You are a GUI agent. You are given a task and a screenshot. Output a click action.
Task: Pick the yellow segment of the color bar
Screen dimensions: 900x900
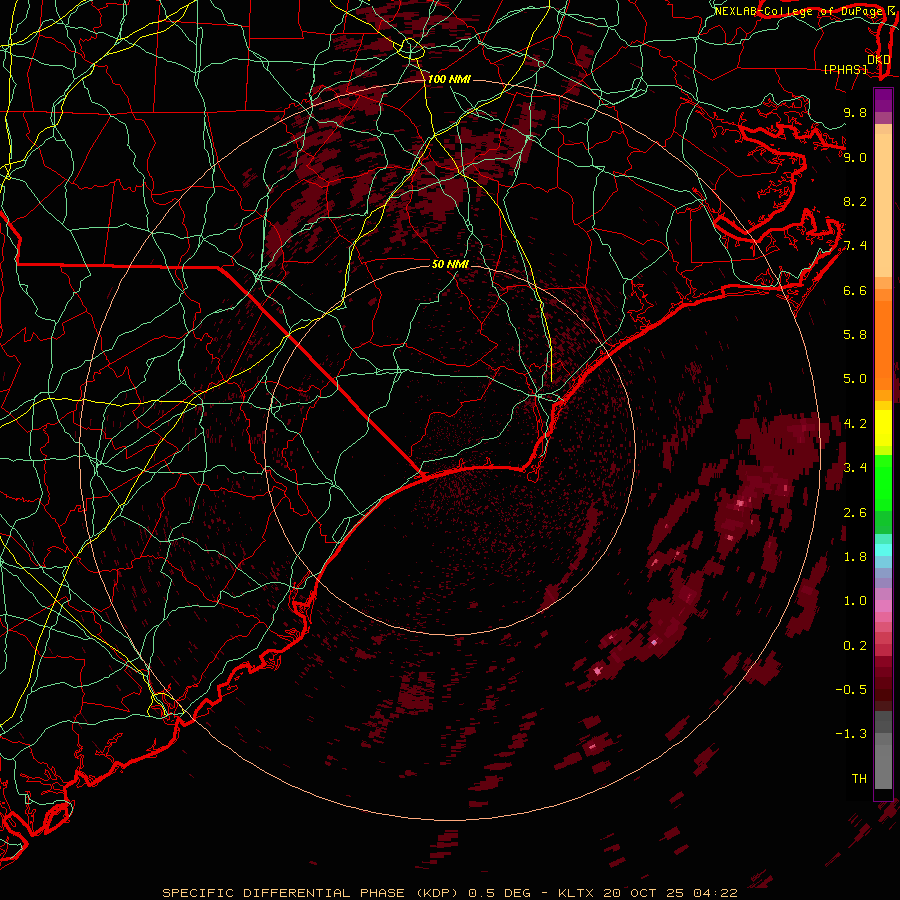coord(883,428)
